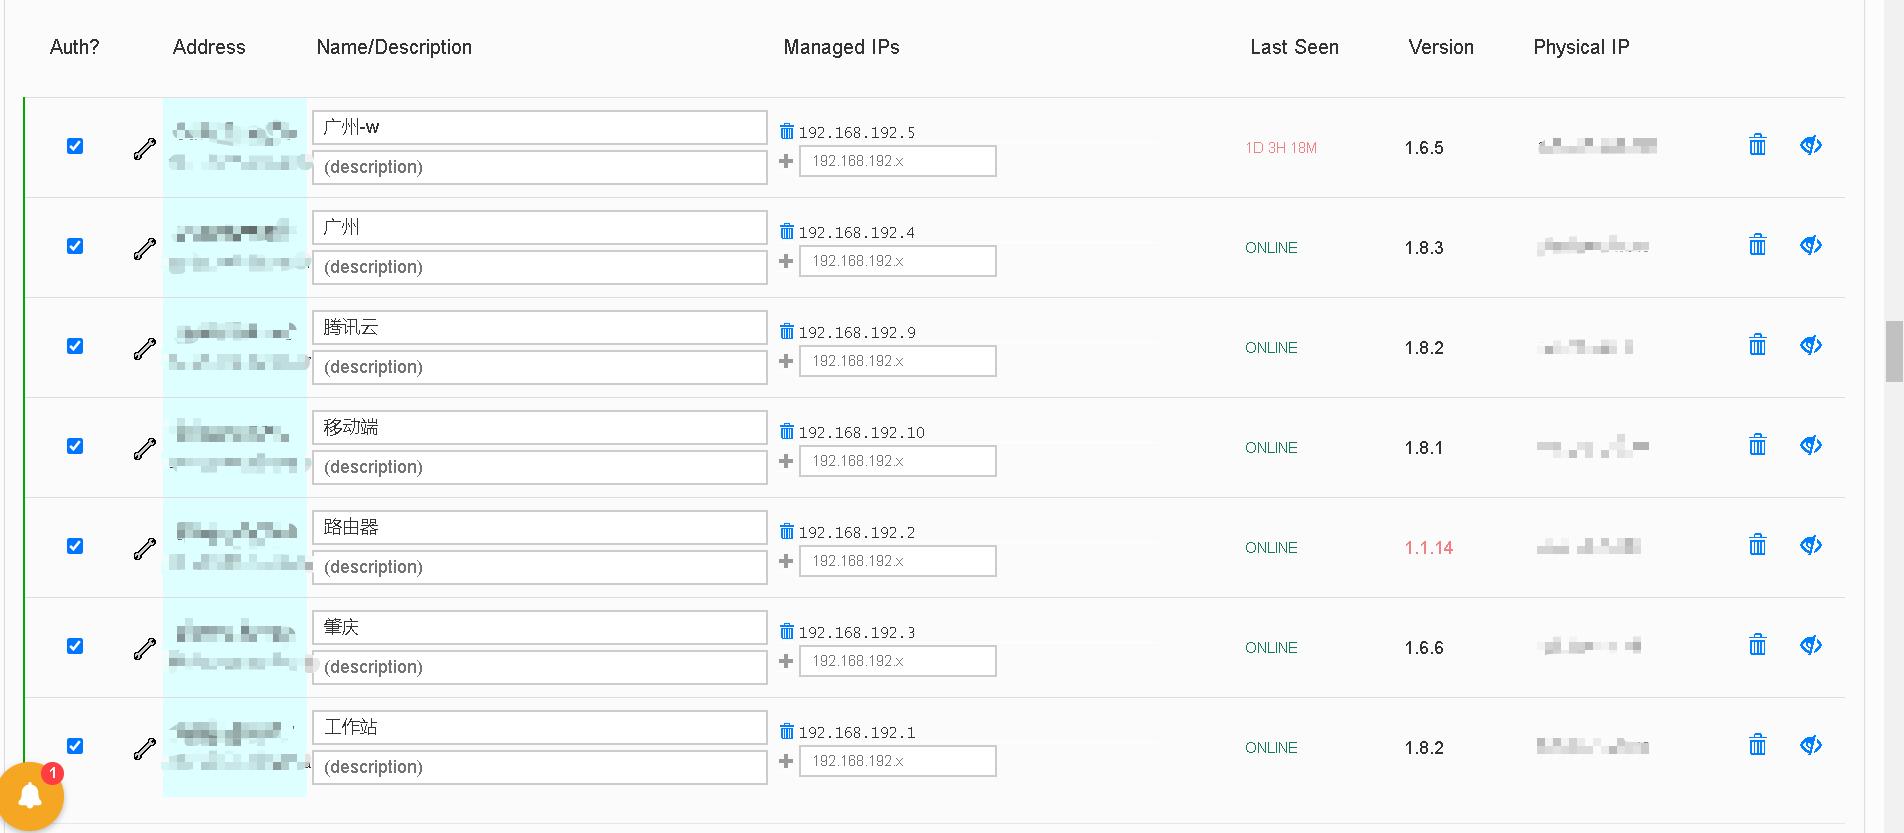Click the 腾讯云 name field

click(539, 327)
